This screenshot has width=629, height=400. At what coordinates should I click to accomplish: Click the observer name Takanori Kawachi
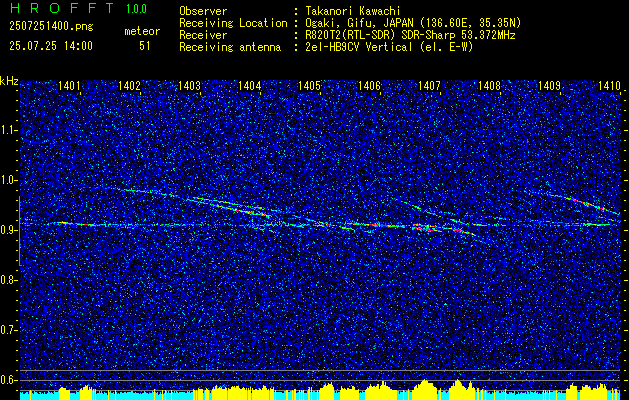(353, 11)
